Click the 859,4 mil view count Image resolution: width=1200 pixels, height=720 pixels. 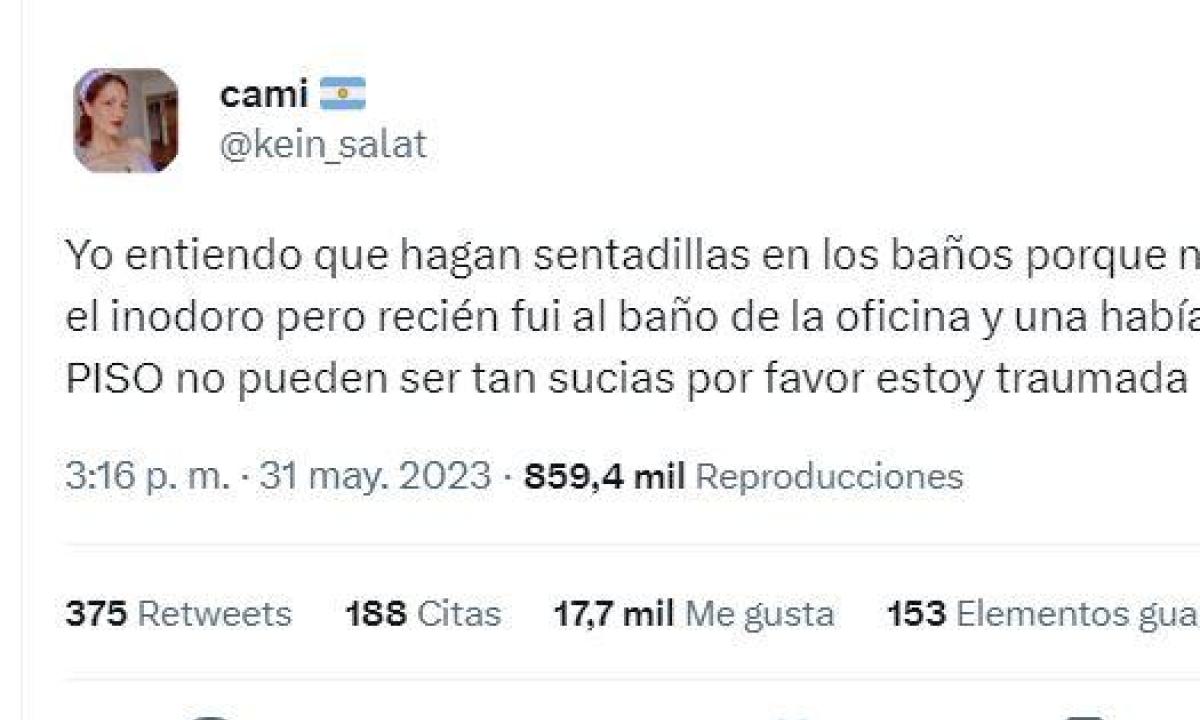605,476
